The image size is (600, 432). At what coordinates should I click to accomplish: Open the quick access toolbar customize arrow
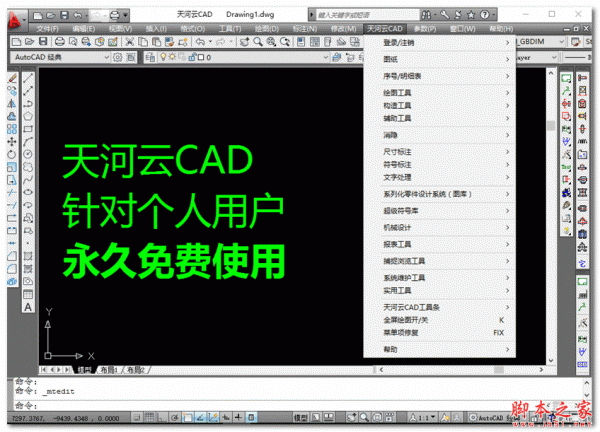(x=125, y=15)
